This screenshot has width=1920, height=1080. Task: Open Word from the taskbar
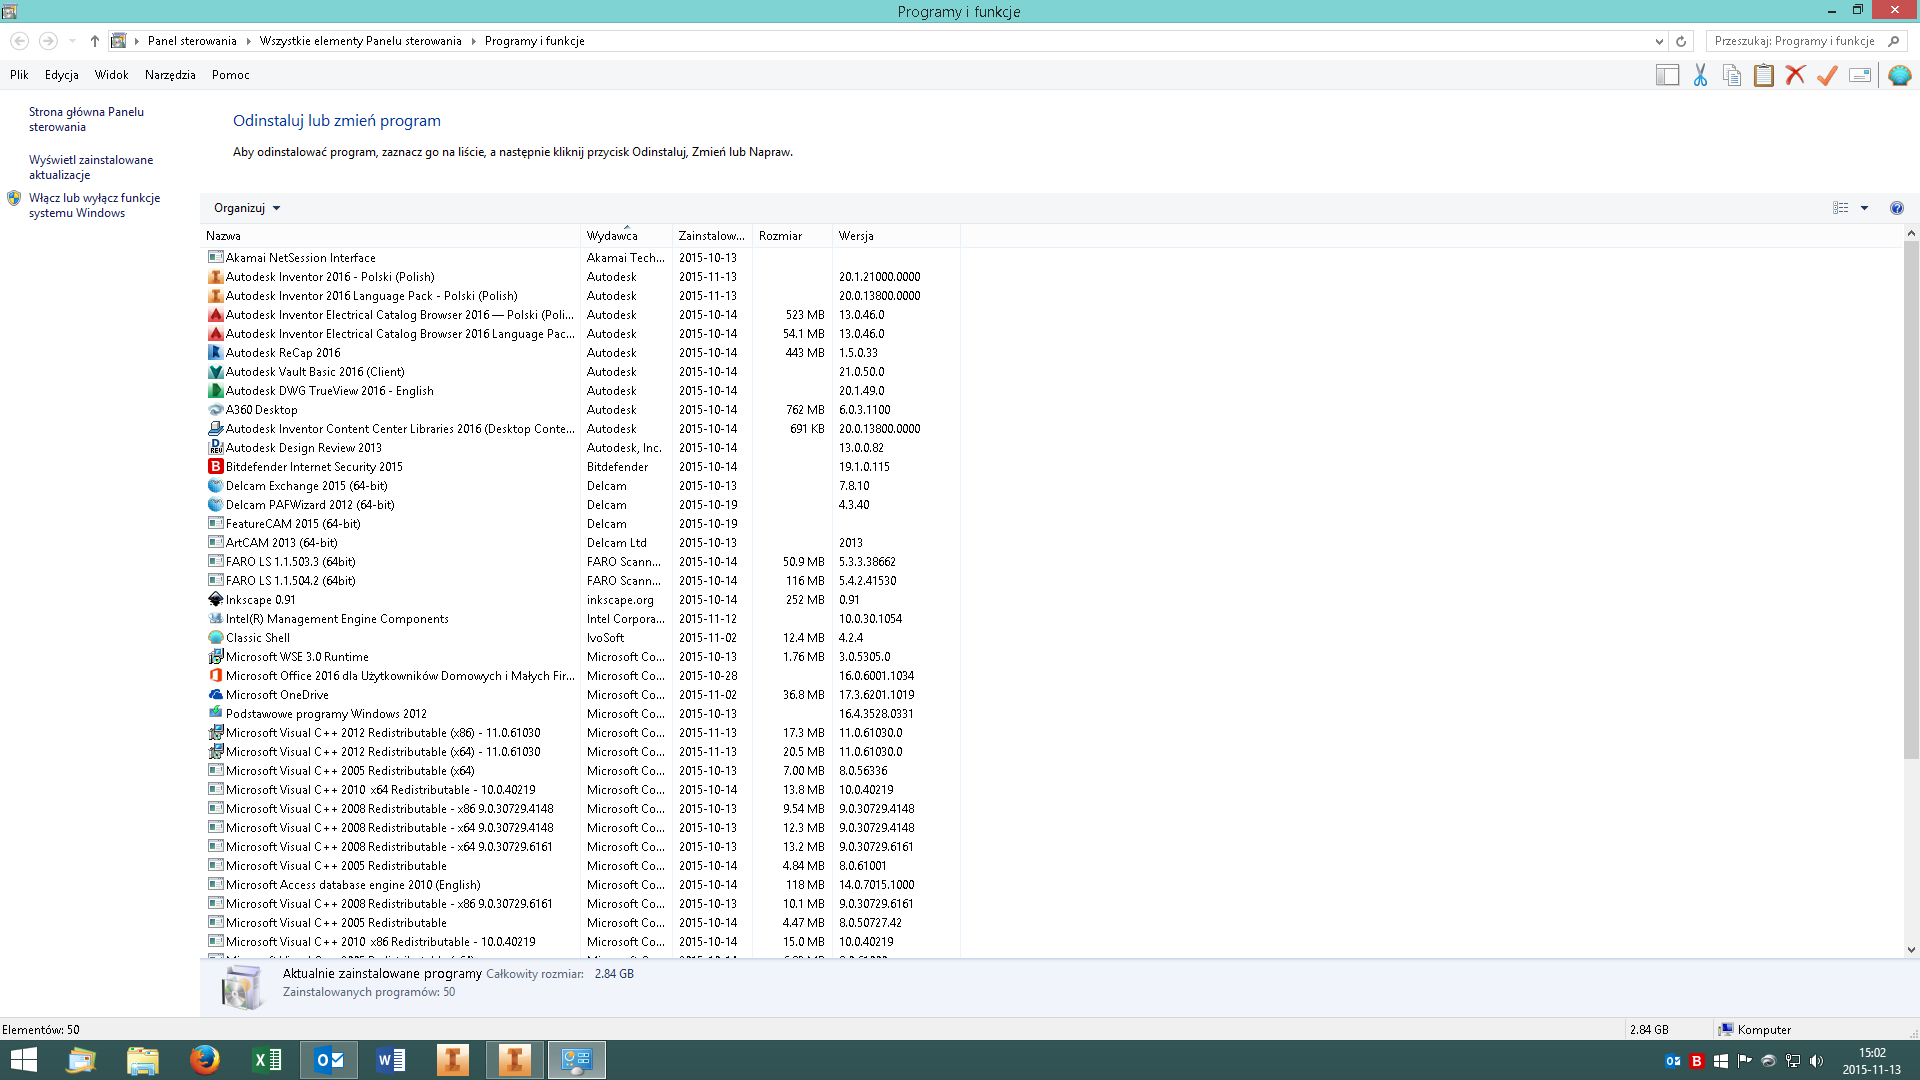pyautogui.click(x=391, y=1059)
